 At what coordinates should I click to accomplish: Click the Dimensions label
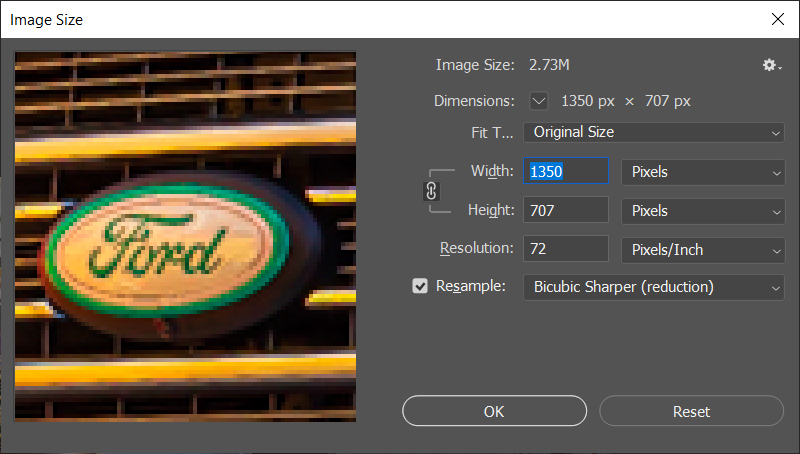(474, 101)
